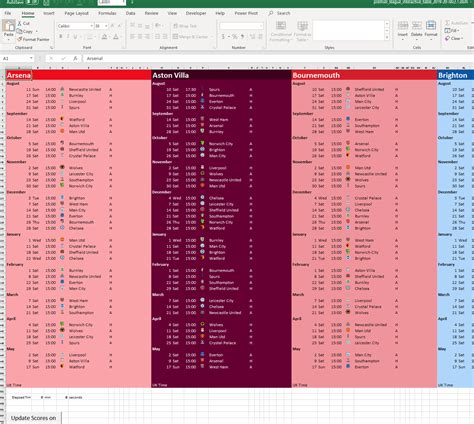Align text left

coord(132,37)
